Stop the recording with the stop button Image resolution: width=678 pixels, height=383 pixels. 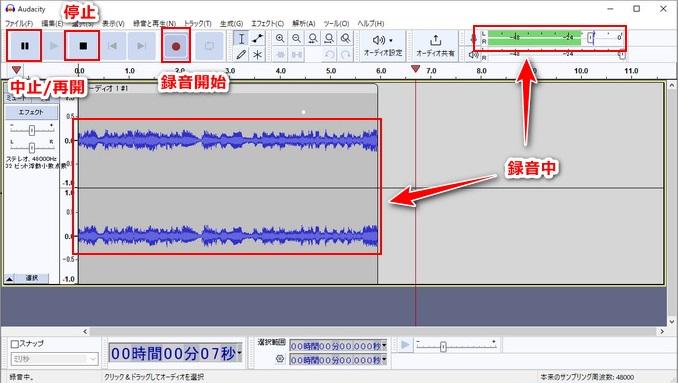click(x=83, y=46)
